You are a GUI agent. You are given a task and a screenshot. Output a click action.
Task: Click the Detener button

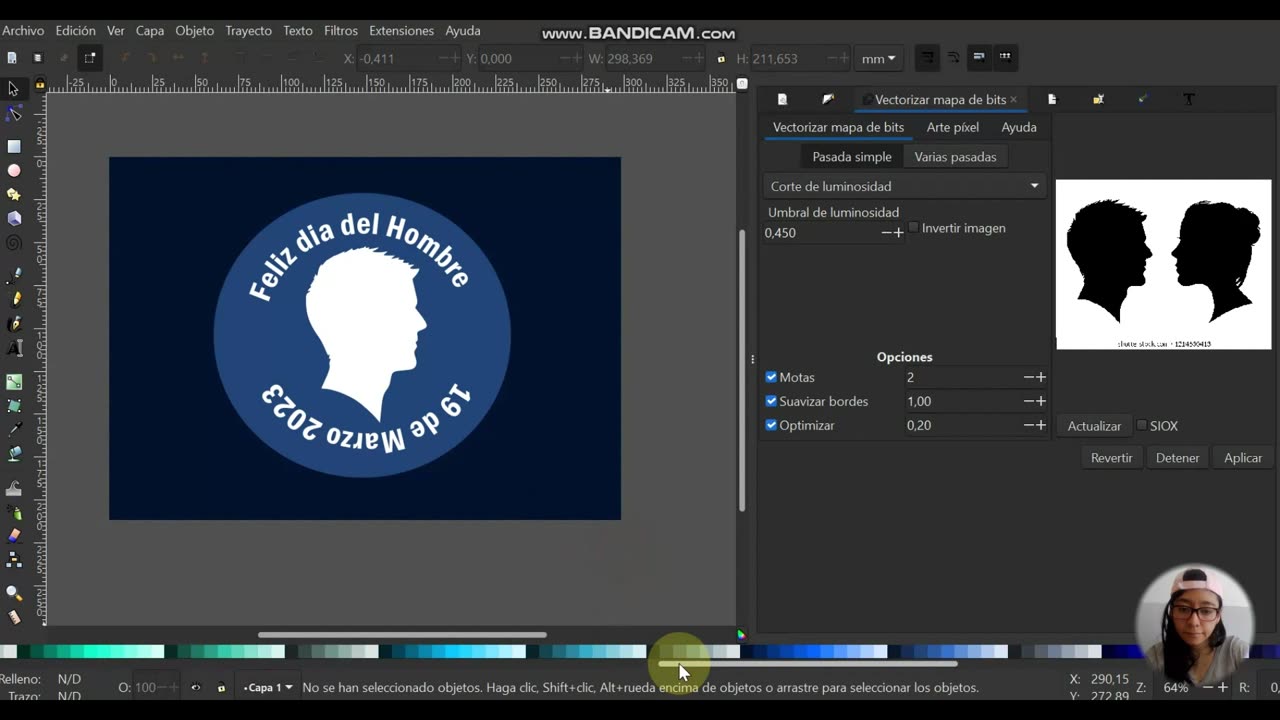[1177, 458]
